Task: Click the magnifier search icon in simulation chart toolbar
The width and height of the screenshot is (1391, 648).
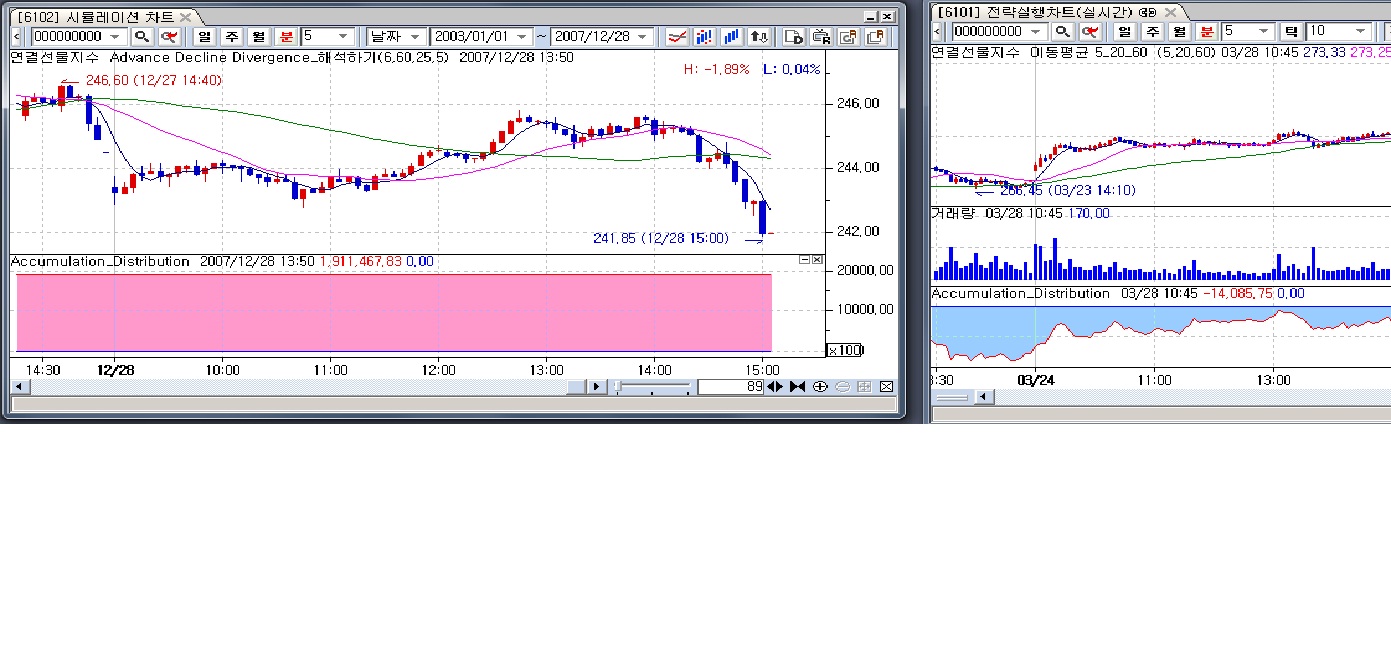Action: [x=142, y=36]
